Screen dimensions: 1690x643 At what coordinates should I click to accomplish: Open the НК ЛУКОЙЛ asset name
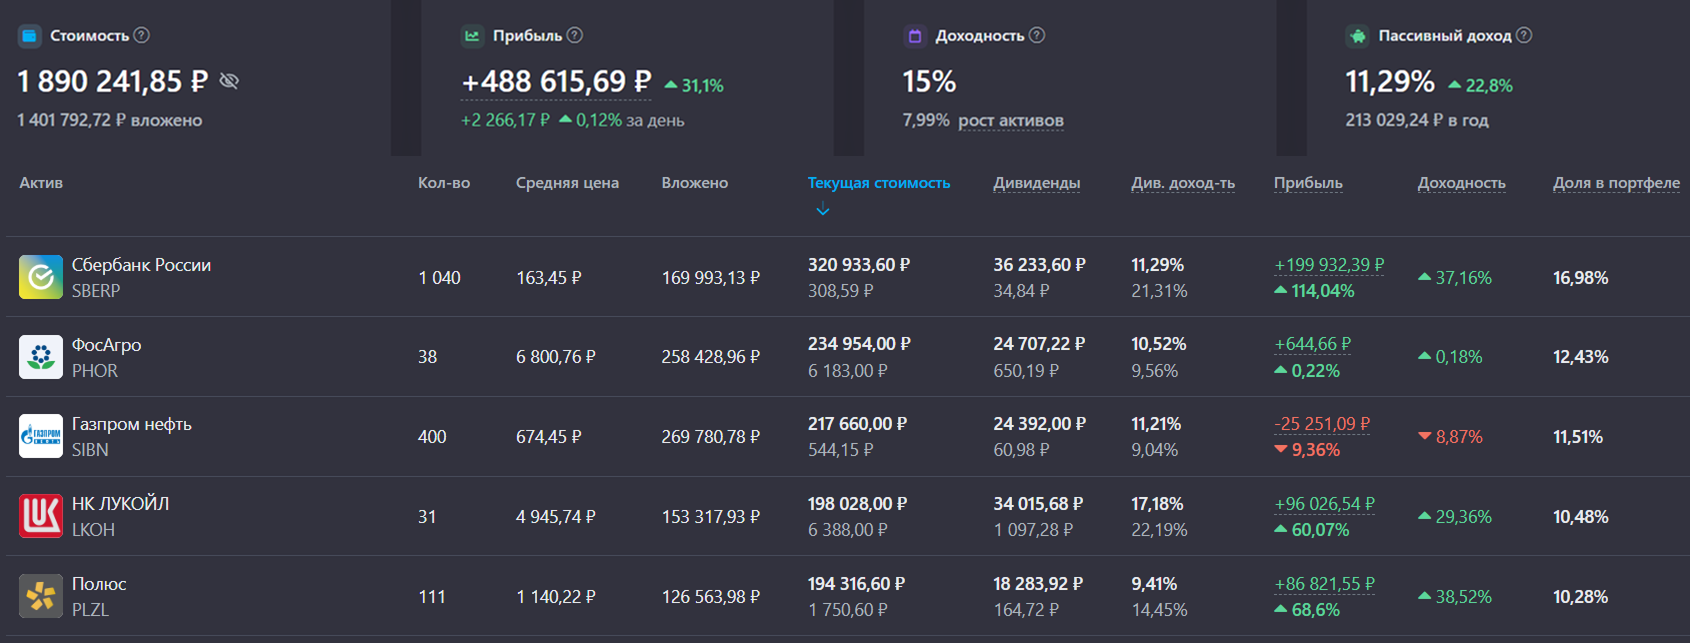tap(120, 504)
